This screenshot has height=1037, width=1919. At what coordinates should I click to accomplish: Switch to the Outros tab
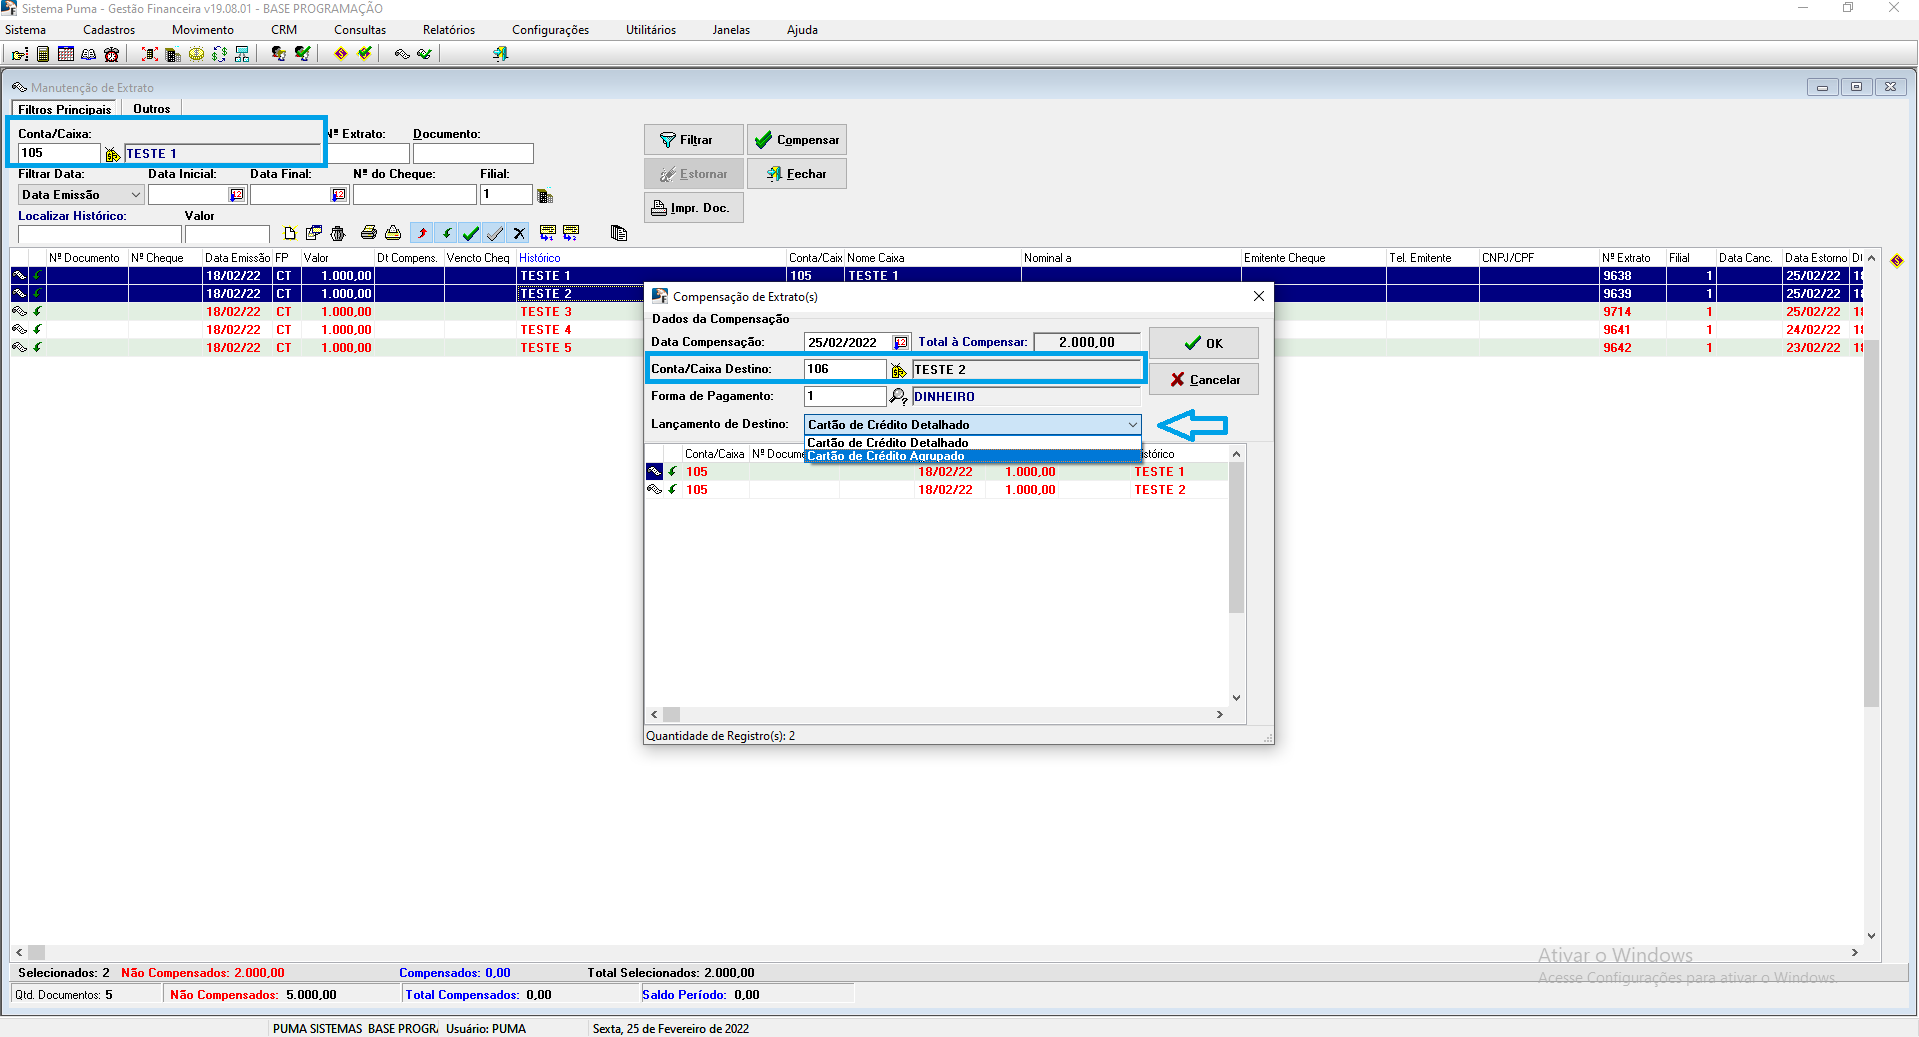(x=151, y=109)
